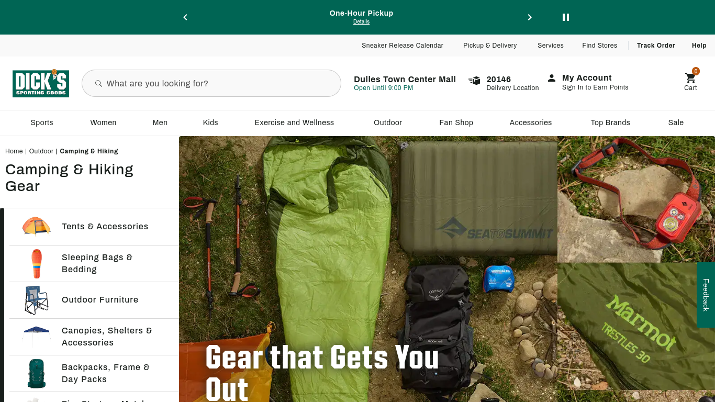This screenshot has width=715, height=402.
Task: Open the Kids menu
Action: tap(210, 123)
